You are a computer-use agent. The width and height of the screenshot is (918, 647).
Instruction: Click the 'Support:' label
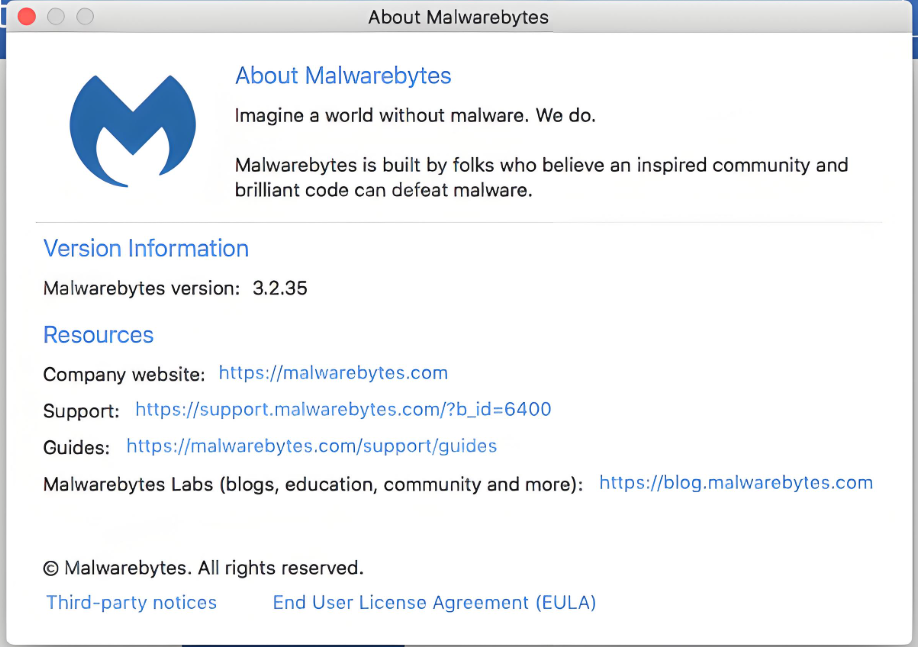tap(81, 411)
